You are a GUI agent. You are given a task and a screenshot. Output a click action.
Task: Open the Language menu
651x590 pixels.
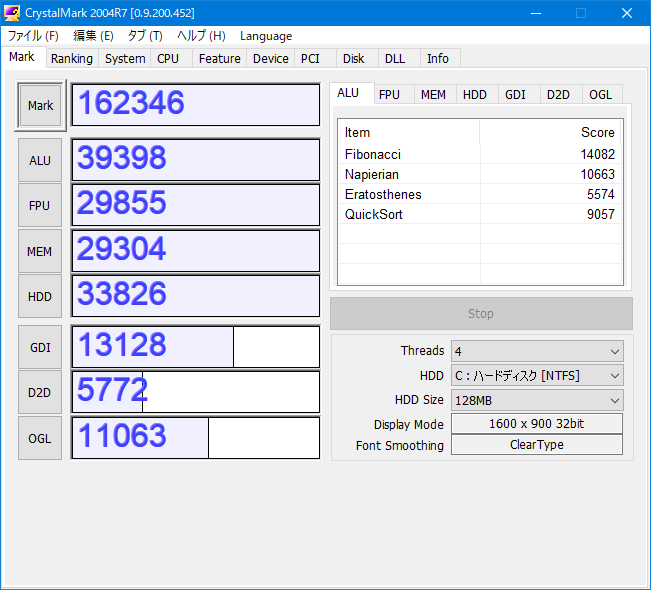point(266,36)
